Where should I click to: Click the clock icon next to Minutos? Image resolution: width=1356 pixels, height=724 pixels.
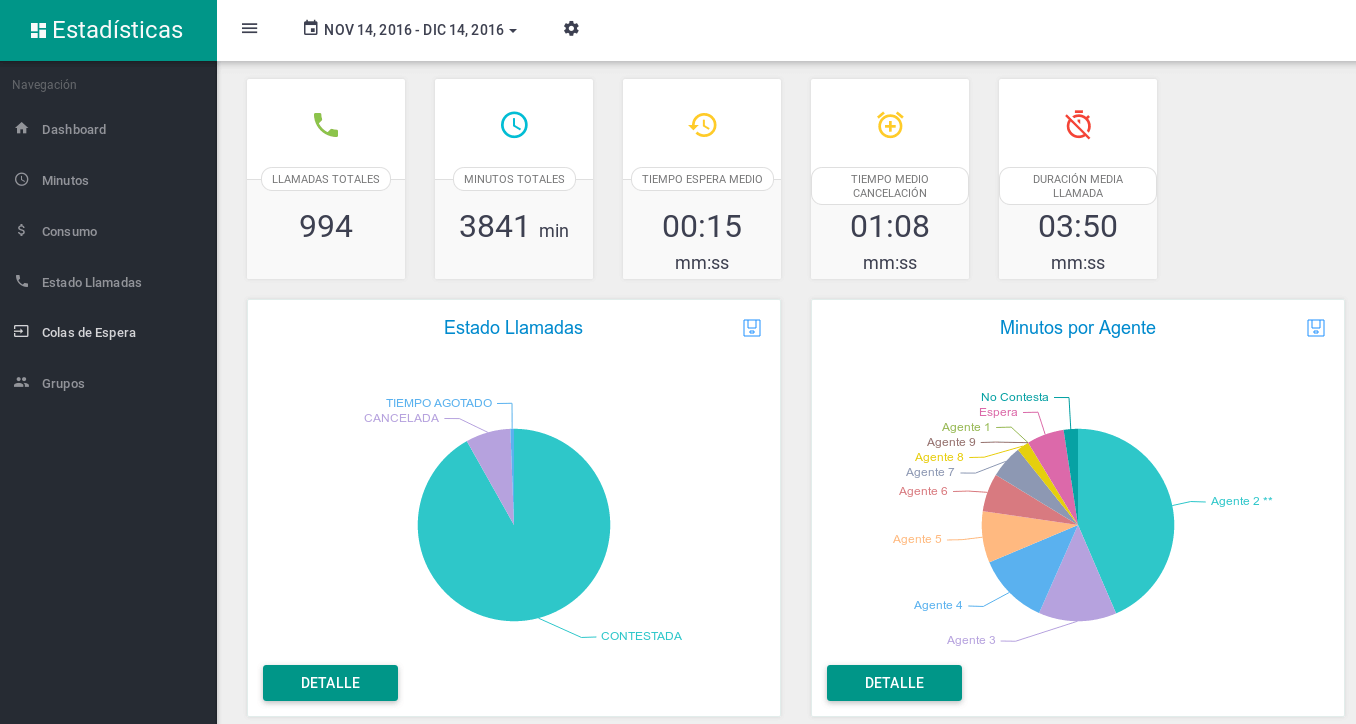[x=22, y=179]
